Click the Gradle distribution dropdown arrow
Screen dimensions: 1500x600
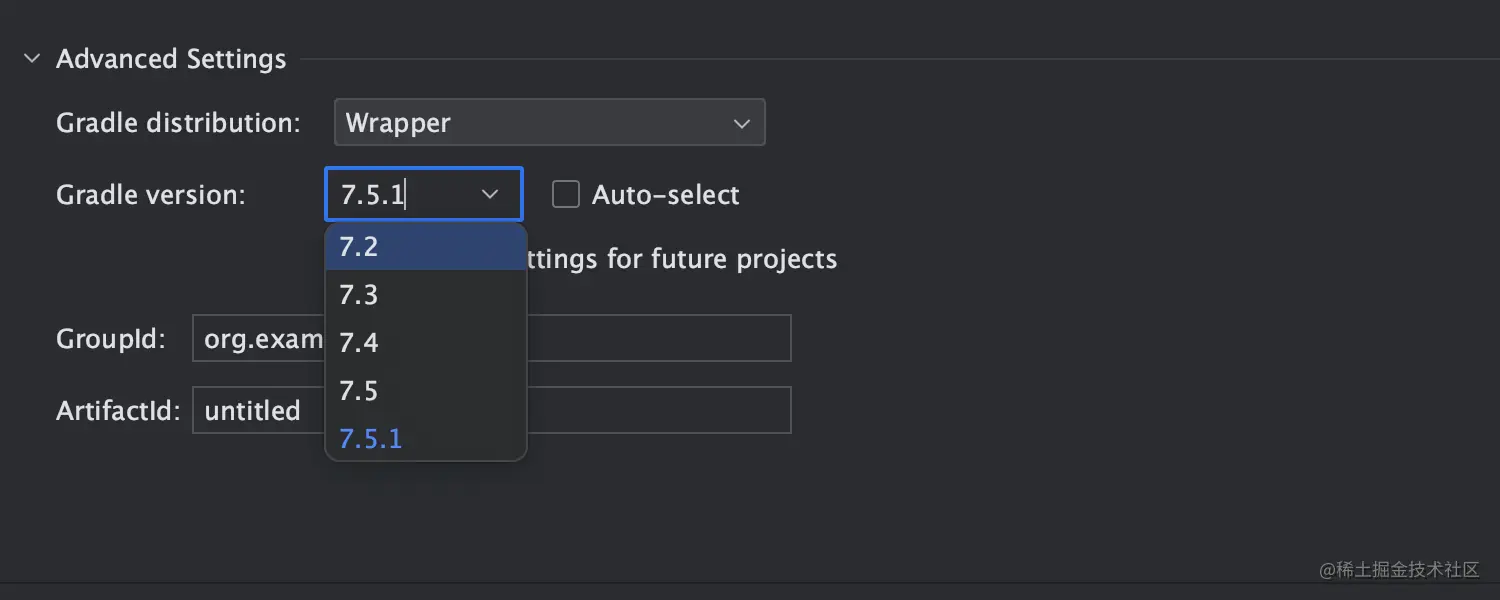(x=741, y=124)
